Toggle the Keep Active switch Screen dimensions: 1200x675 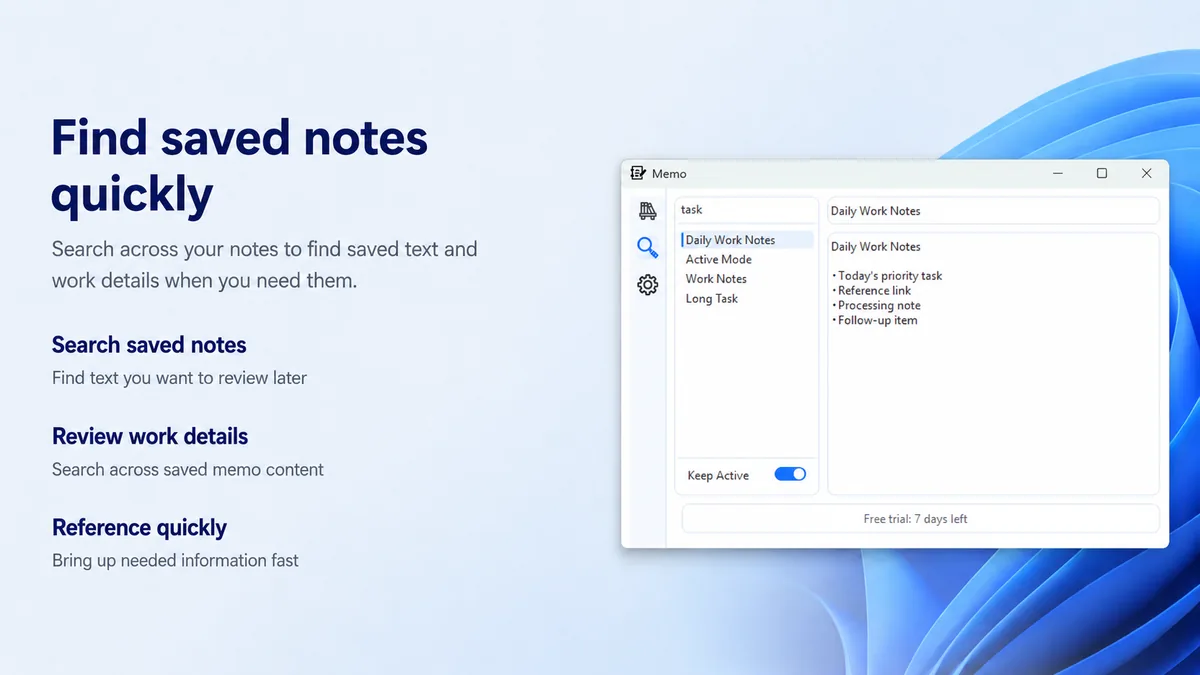790,474
